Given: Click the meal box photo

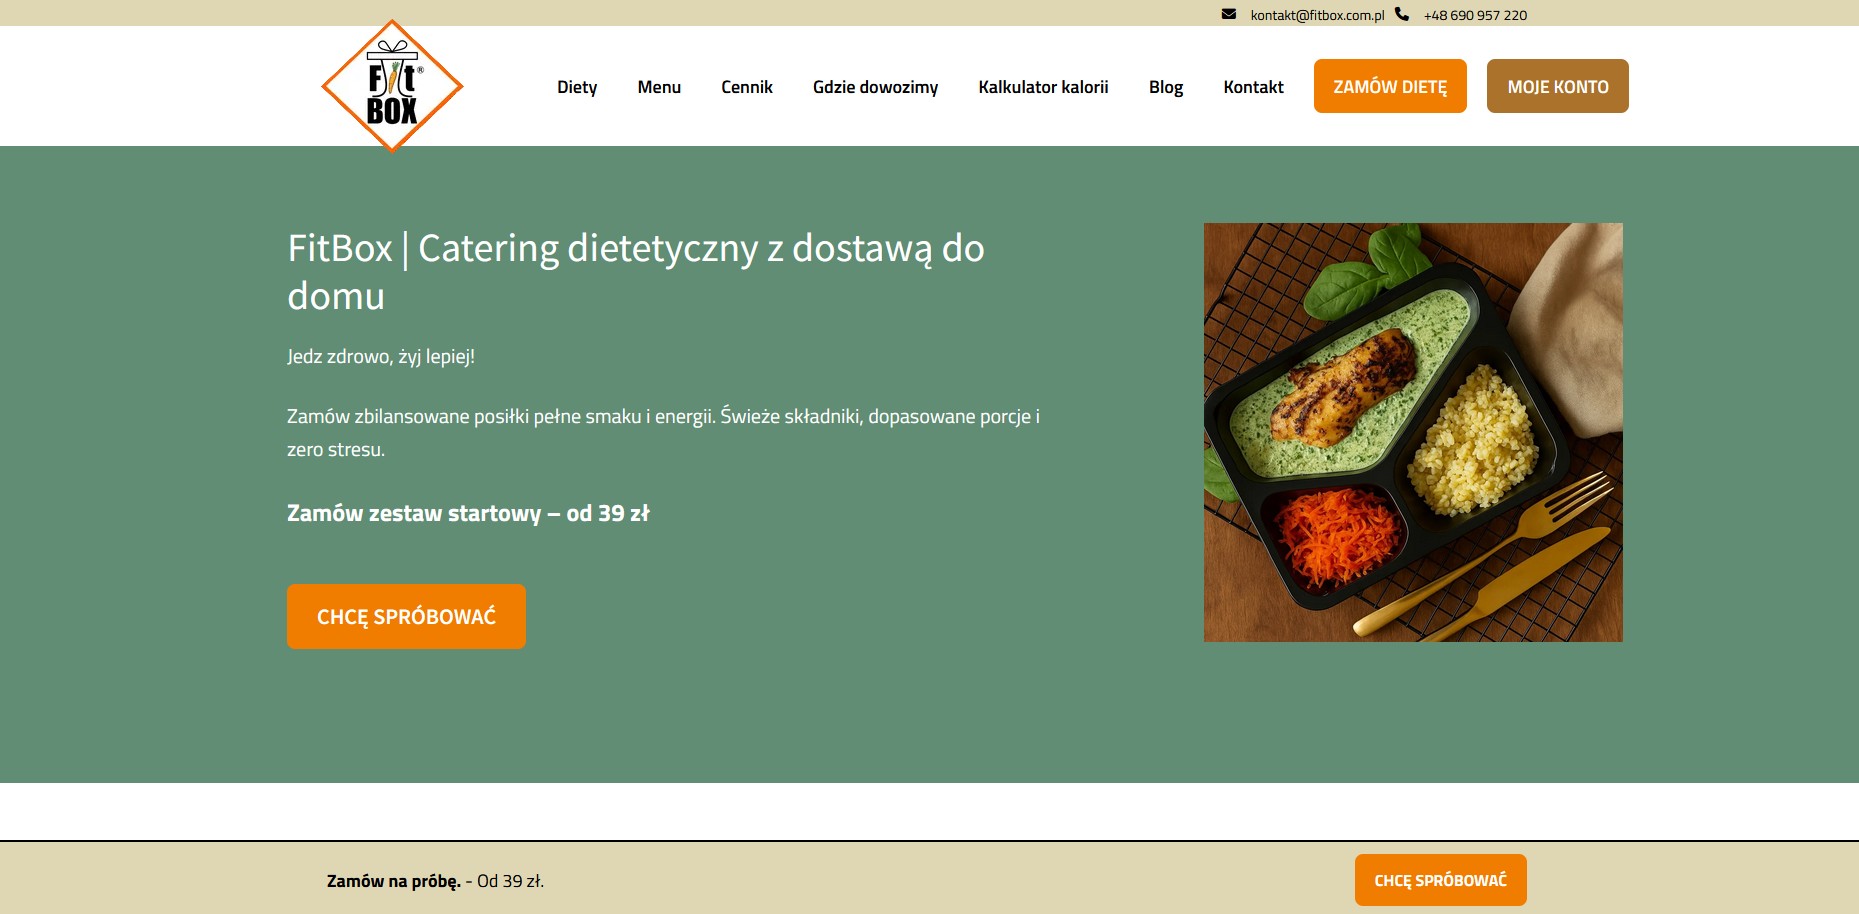Looking at the screenshot, I should click(1413, 432).
